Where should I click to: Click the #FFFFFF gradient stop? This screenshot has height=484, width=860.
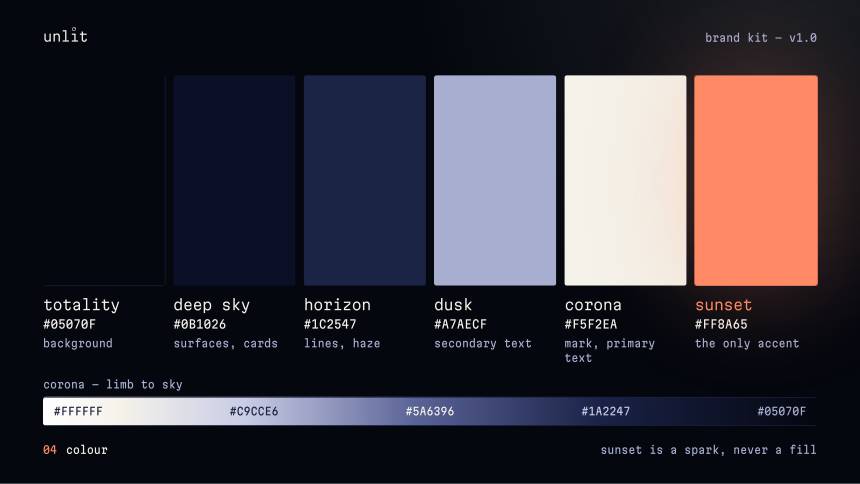[78, 412]
